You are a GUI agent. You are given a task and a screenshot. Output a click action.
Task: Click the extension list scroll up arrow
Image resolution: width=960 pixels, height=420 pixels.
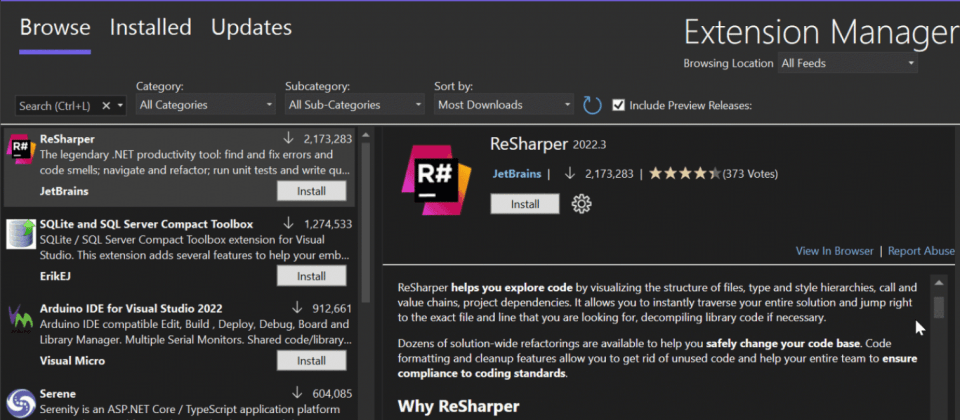click(366, 135)
